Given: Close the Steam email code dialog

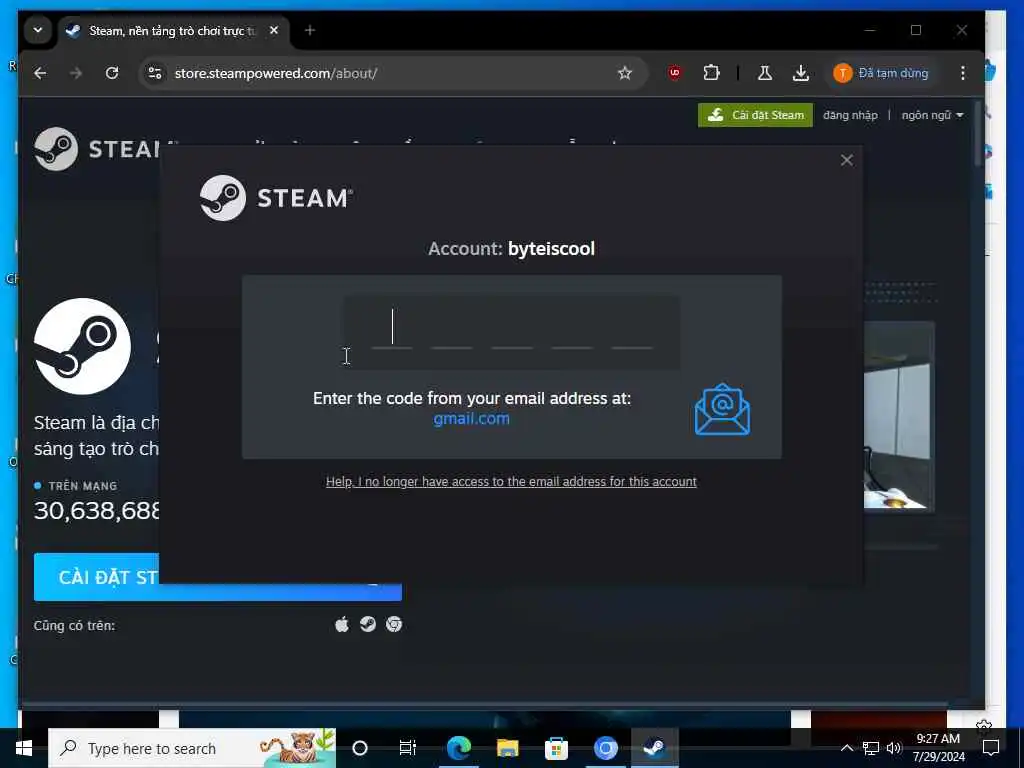Looking at the screenshot, I should 846,160.
